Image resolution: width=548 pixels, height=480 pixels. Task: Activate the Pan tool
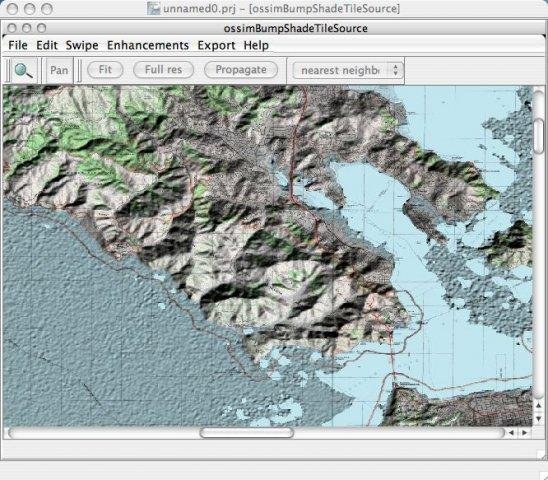(59, 70)
